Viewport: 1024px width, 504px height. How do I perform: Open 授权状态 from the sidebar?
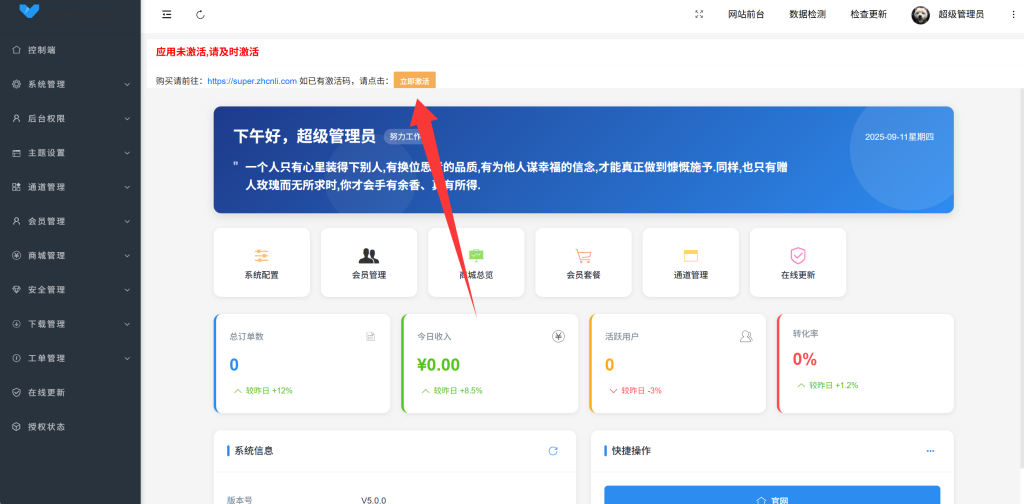click(46, 427)
